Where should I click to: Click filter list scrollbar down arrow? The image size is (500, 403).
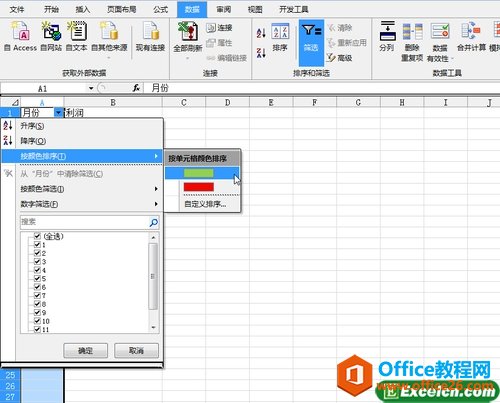point(153,328)
